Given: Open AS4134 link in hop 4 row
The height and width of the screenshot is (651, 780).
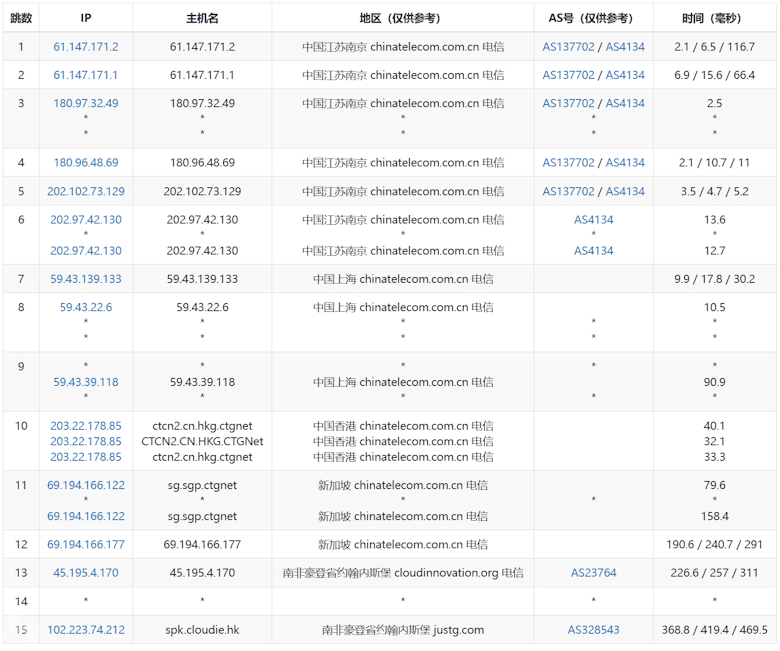Looking at the screenshot, I should (625, 163).
